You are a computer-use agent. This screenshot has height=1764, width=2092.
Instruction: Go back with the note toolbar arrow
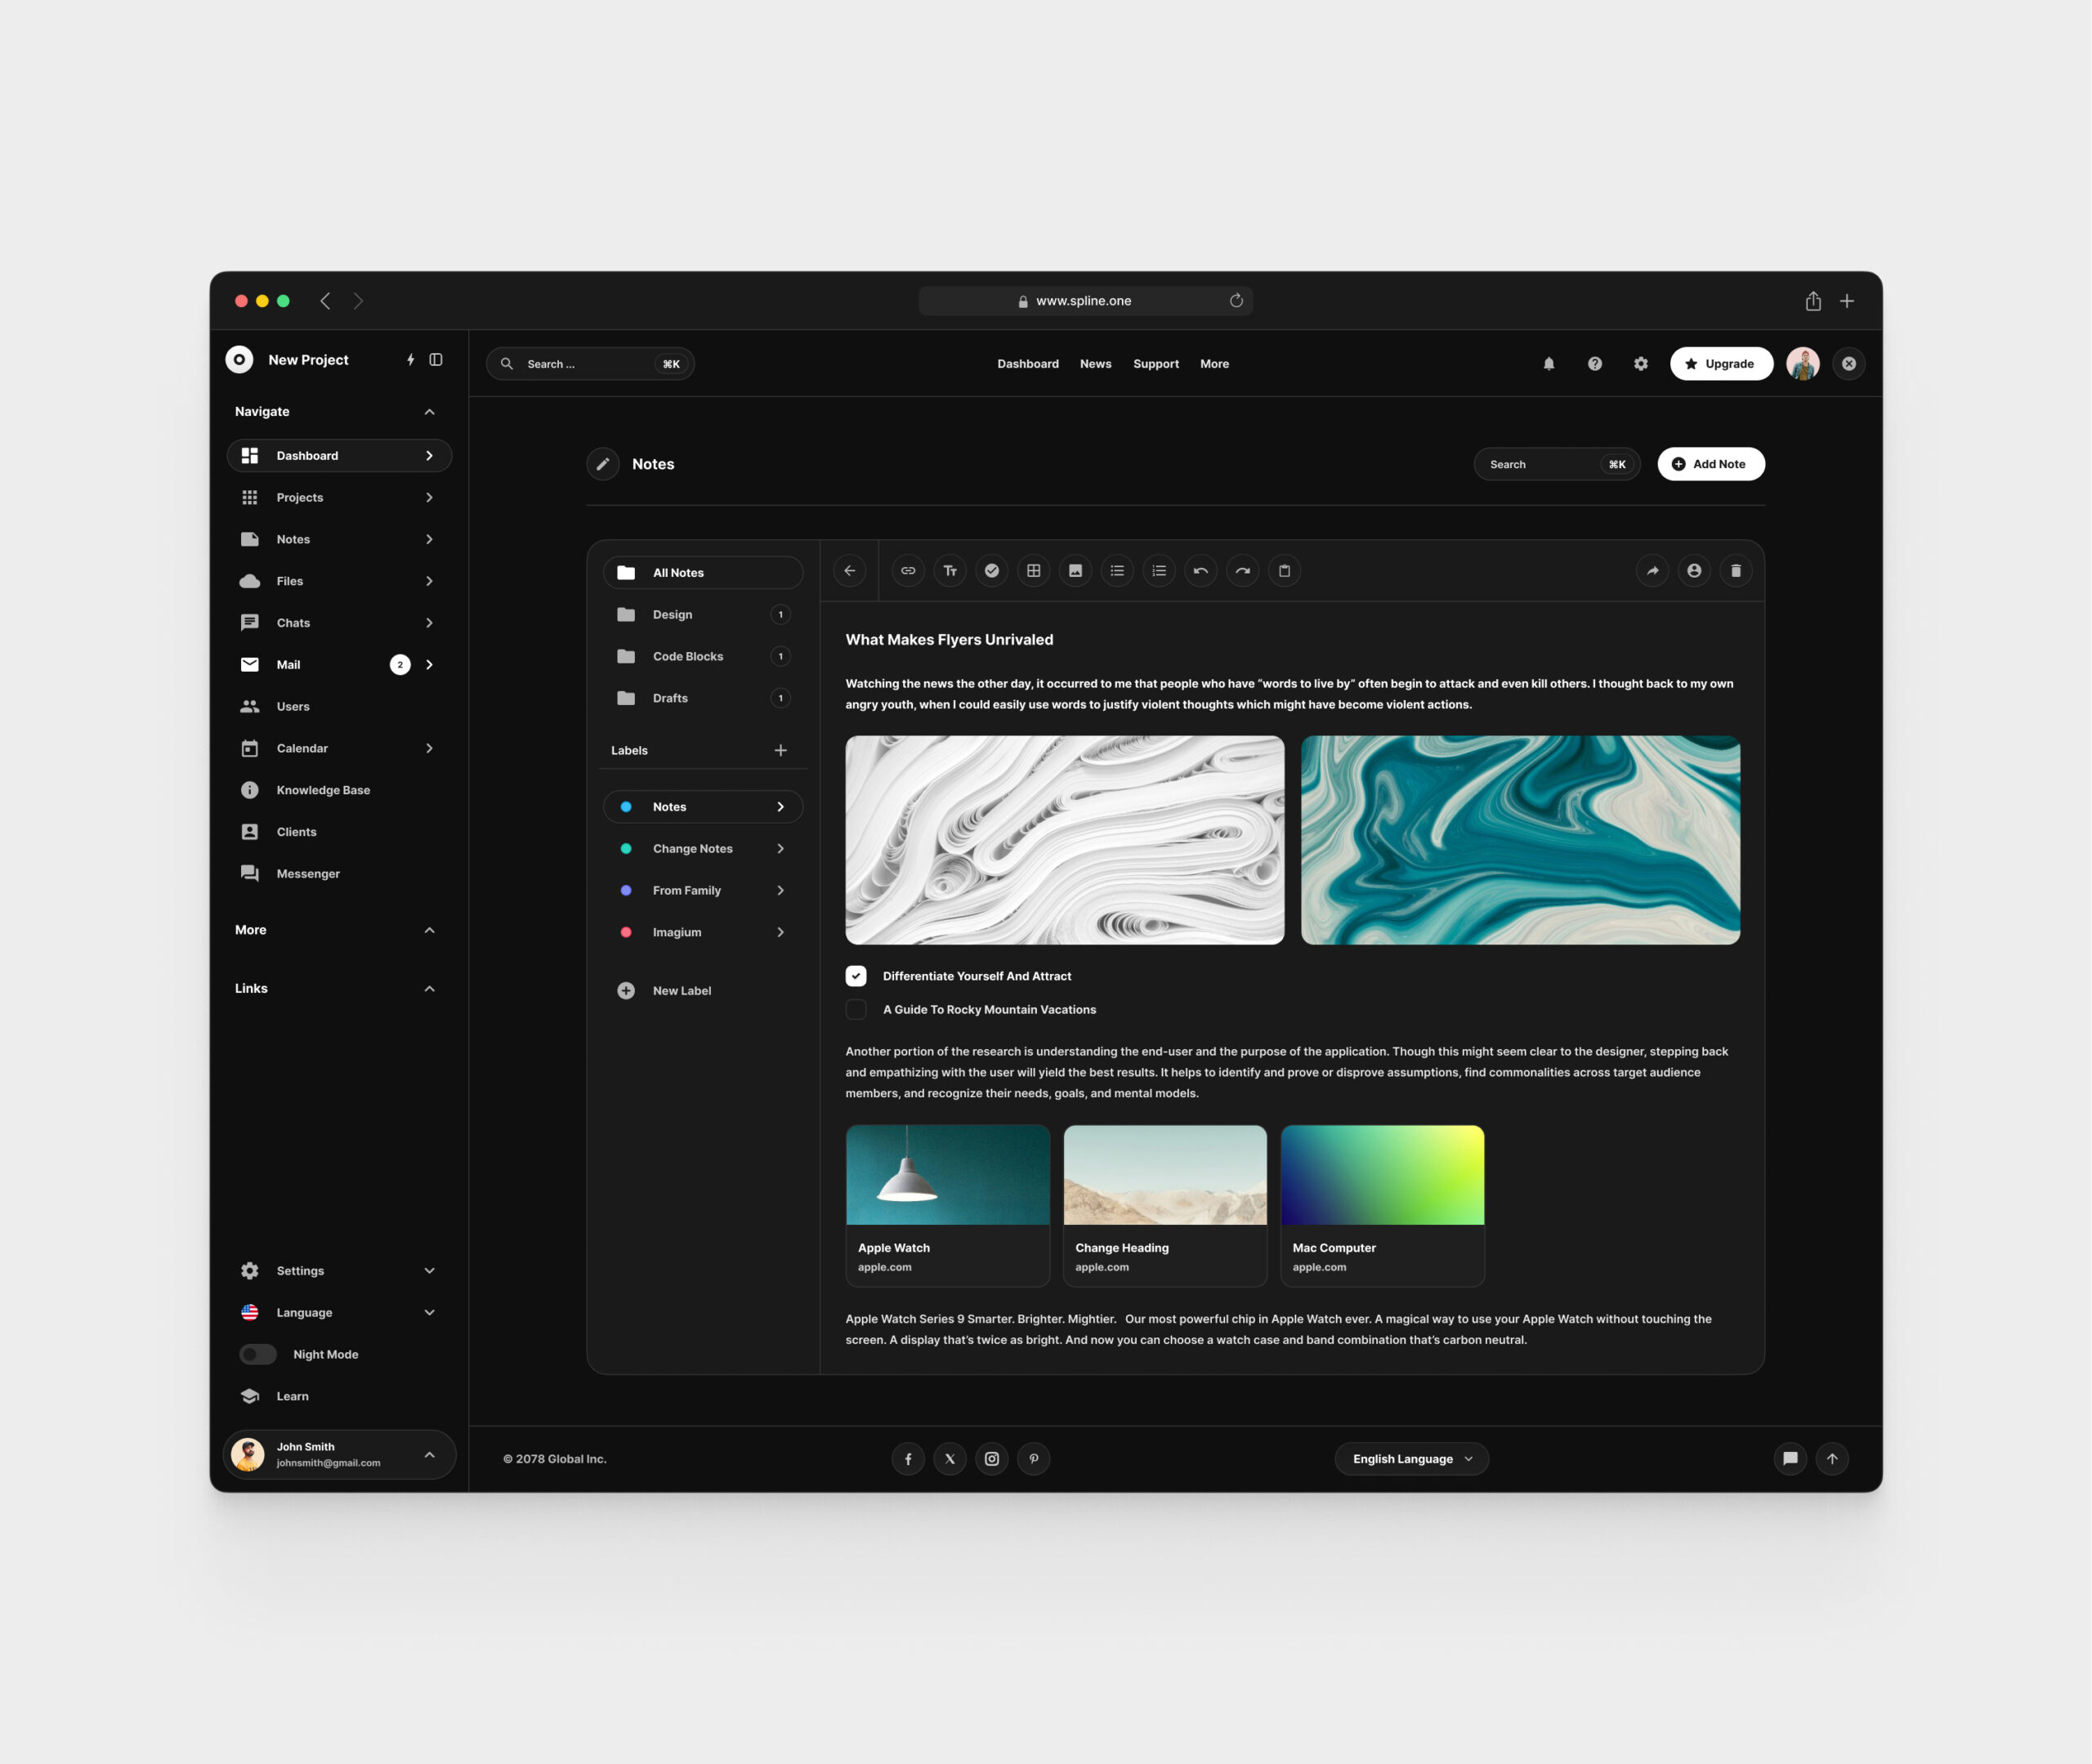click(850, 571)
